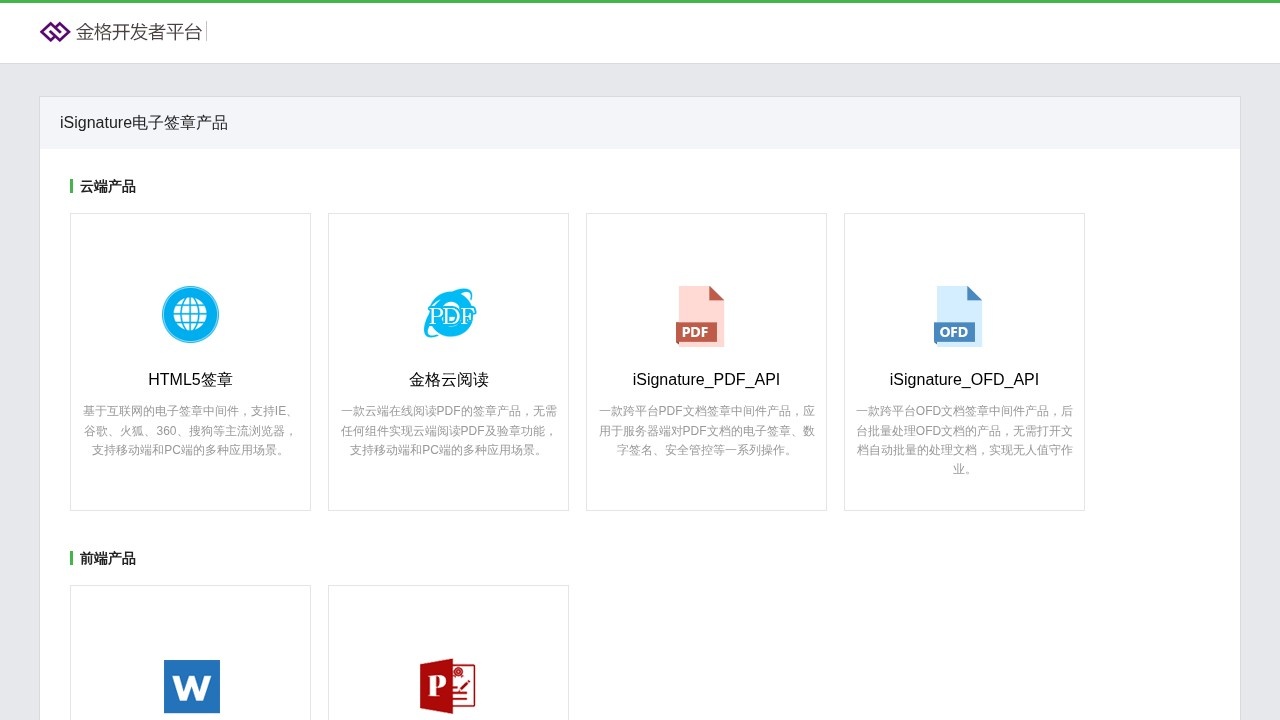This screenshot has width=1280, height=720.
Task: Click the purple 金格 logo icon
Action: pos(55,32)
